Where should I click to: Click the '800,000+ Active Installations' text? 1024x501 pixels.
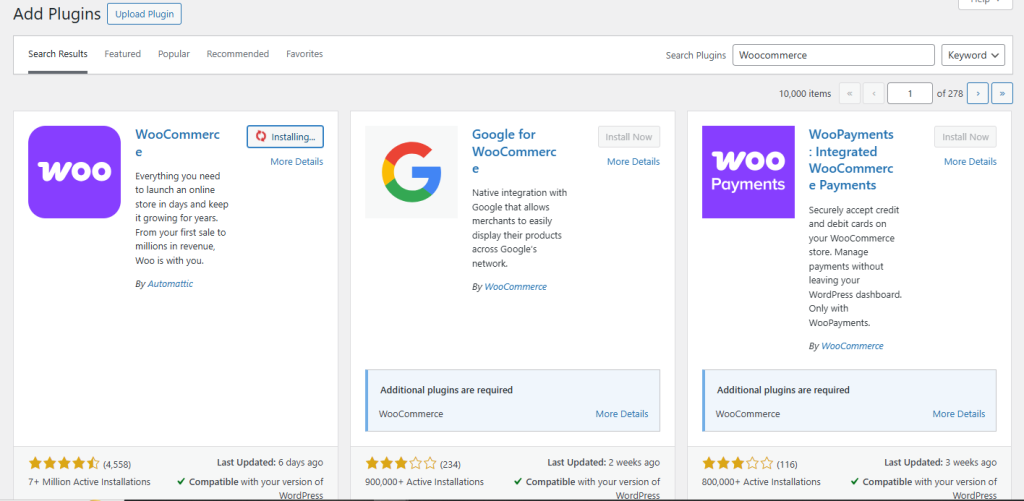(761, 482)
